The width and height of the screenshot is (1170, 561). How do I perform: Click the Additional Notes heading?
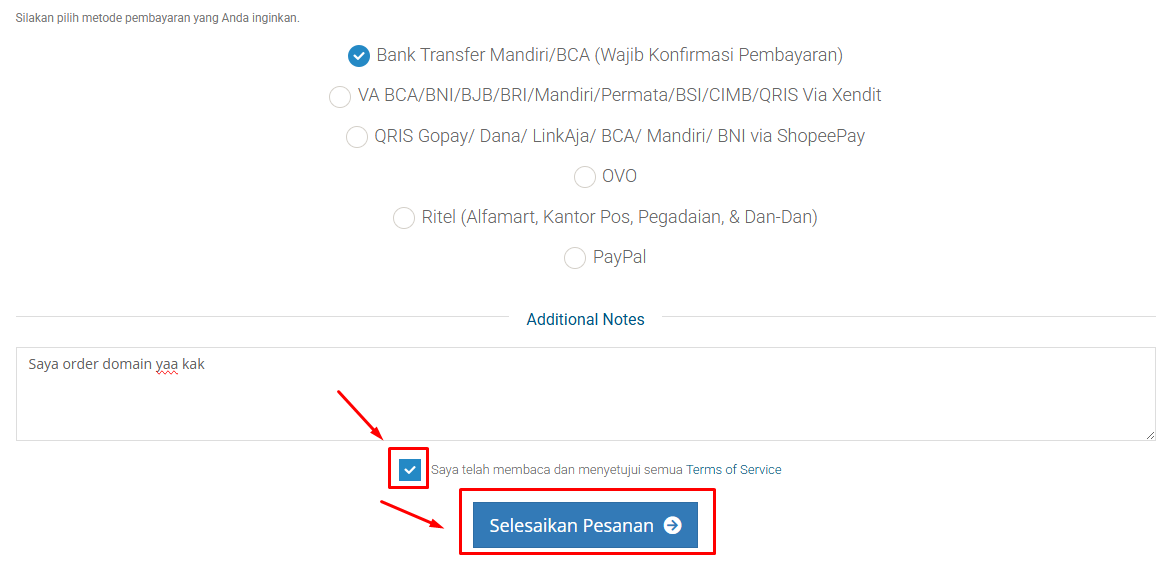(x=585, y=320)
